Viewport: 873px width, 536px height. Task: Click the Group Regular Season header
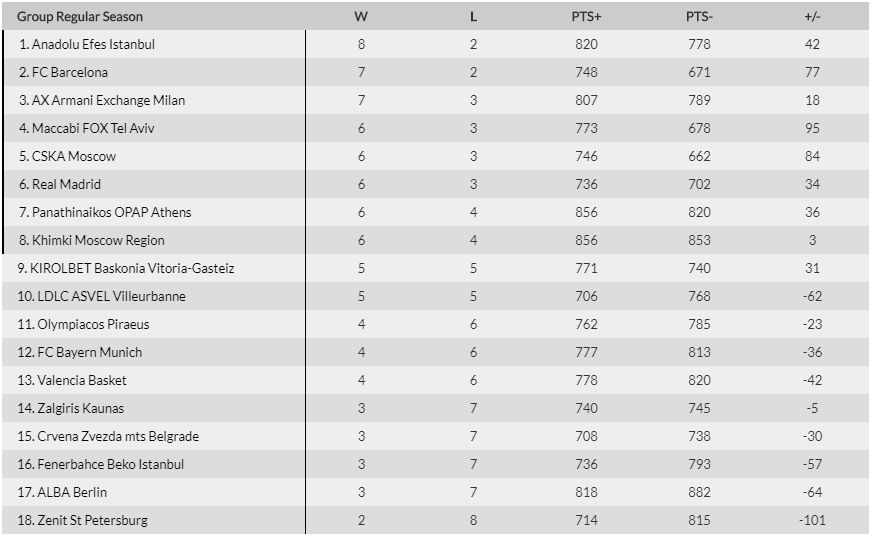80,17
